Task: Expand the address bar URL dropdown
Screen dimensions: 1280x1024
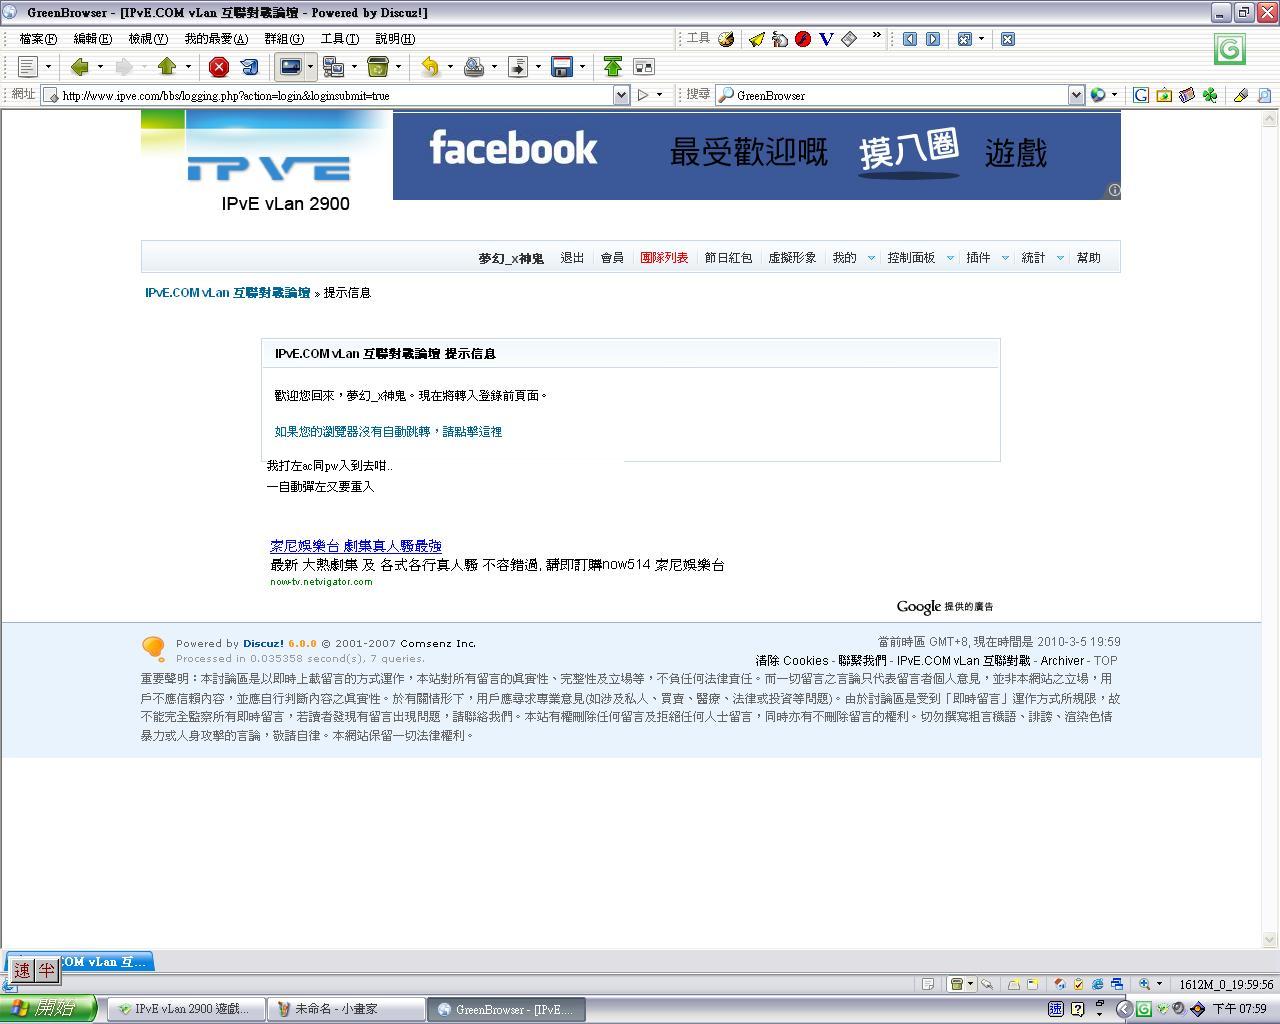Action: tap(621, 95)
